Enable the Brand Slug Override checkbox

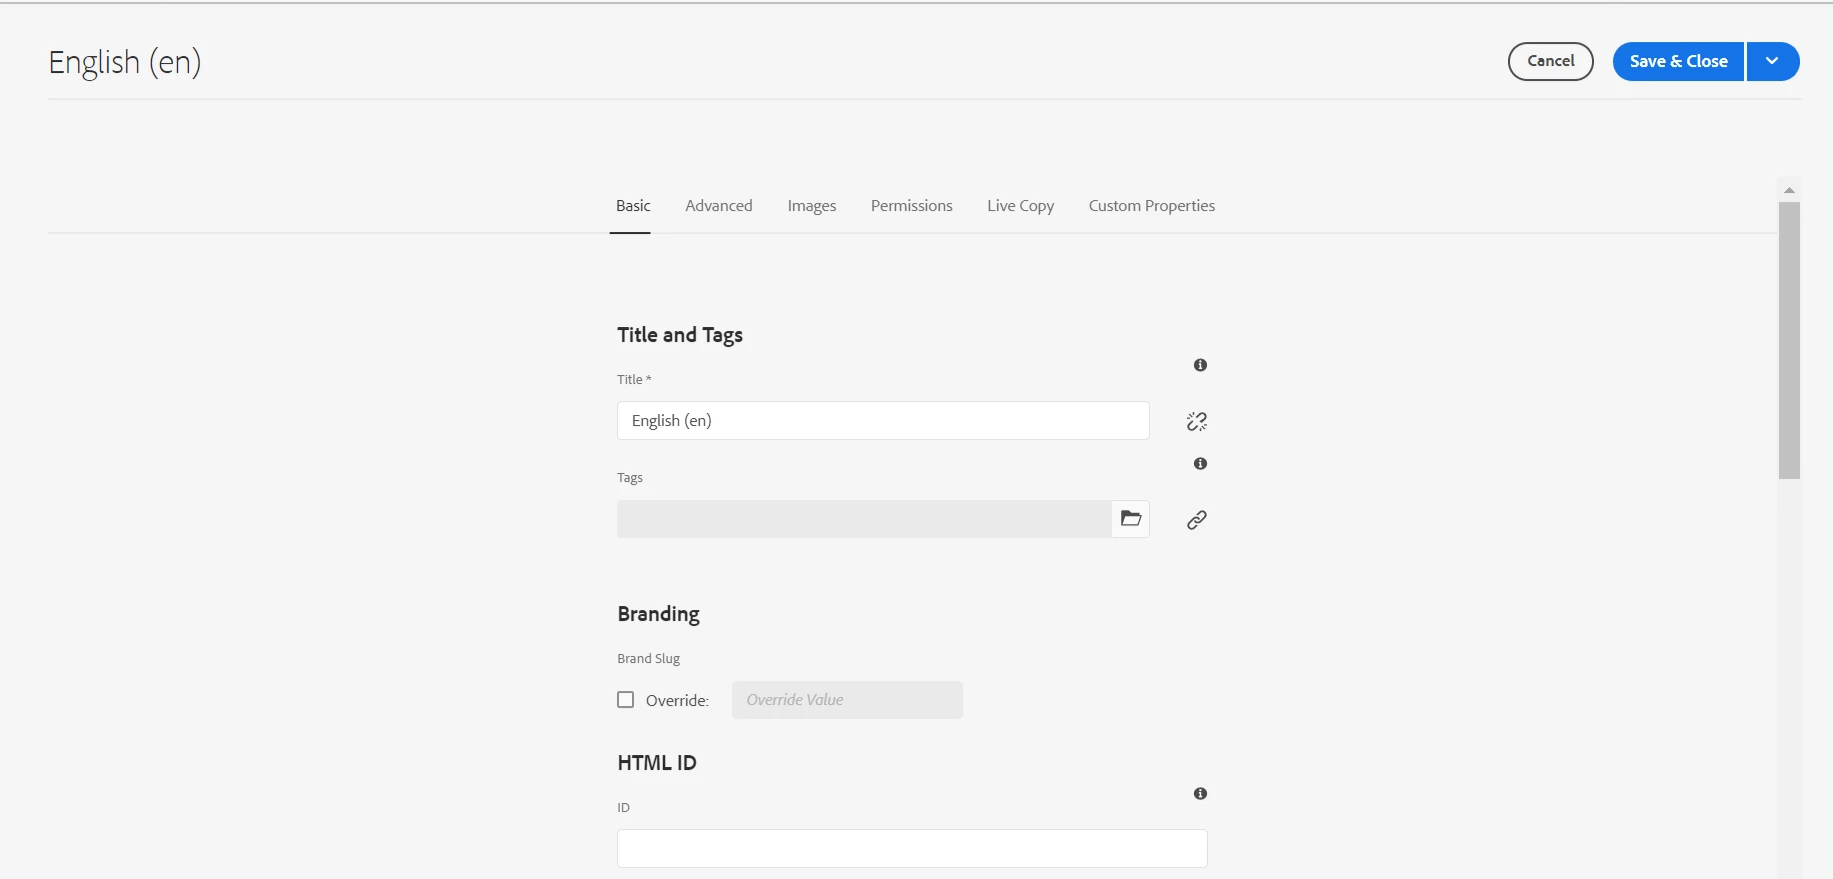626,700
